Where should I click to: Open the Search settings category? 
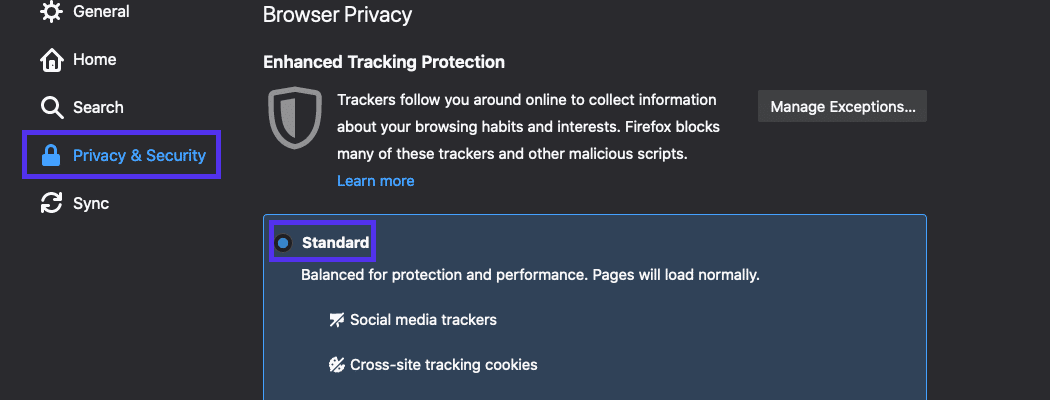point(98,107)
